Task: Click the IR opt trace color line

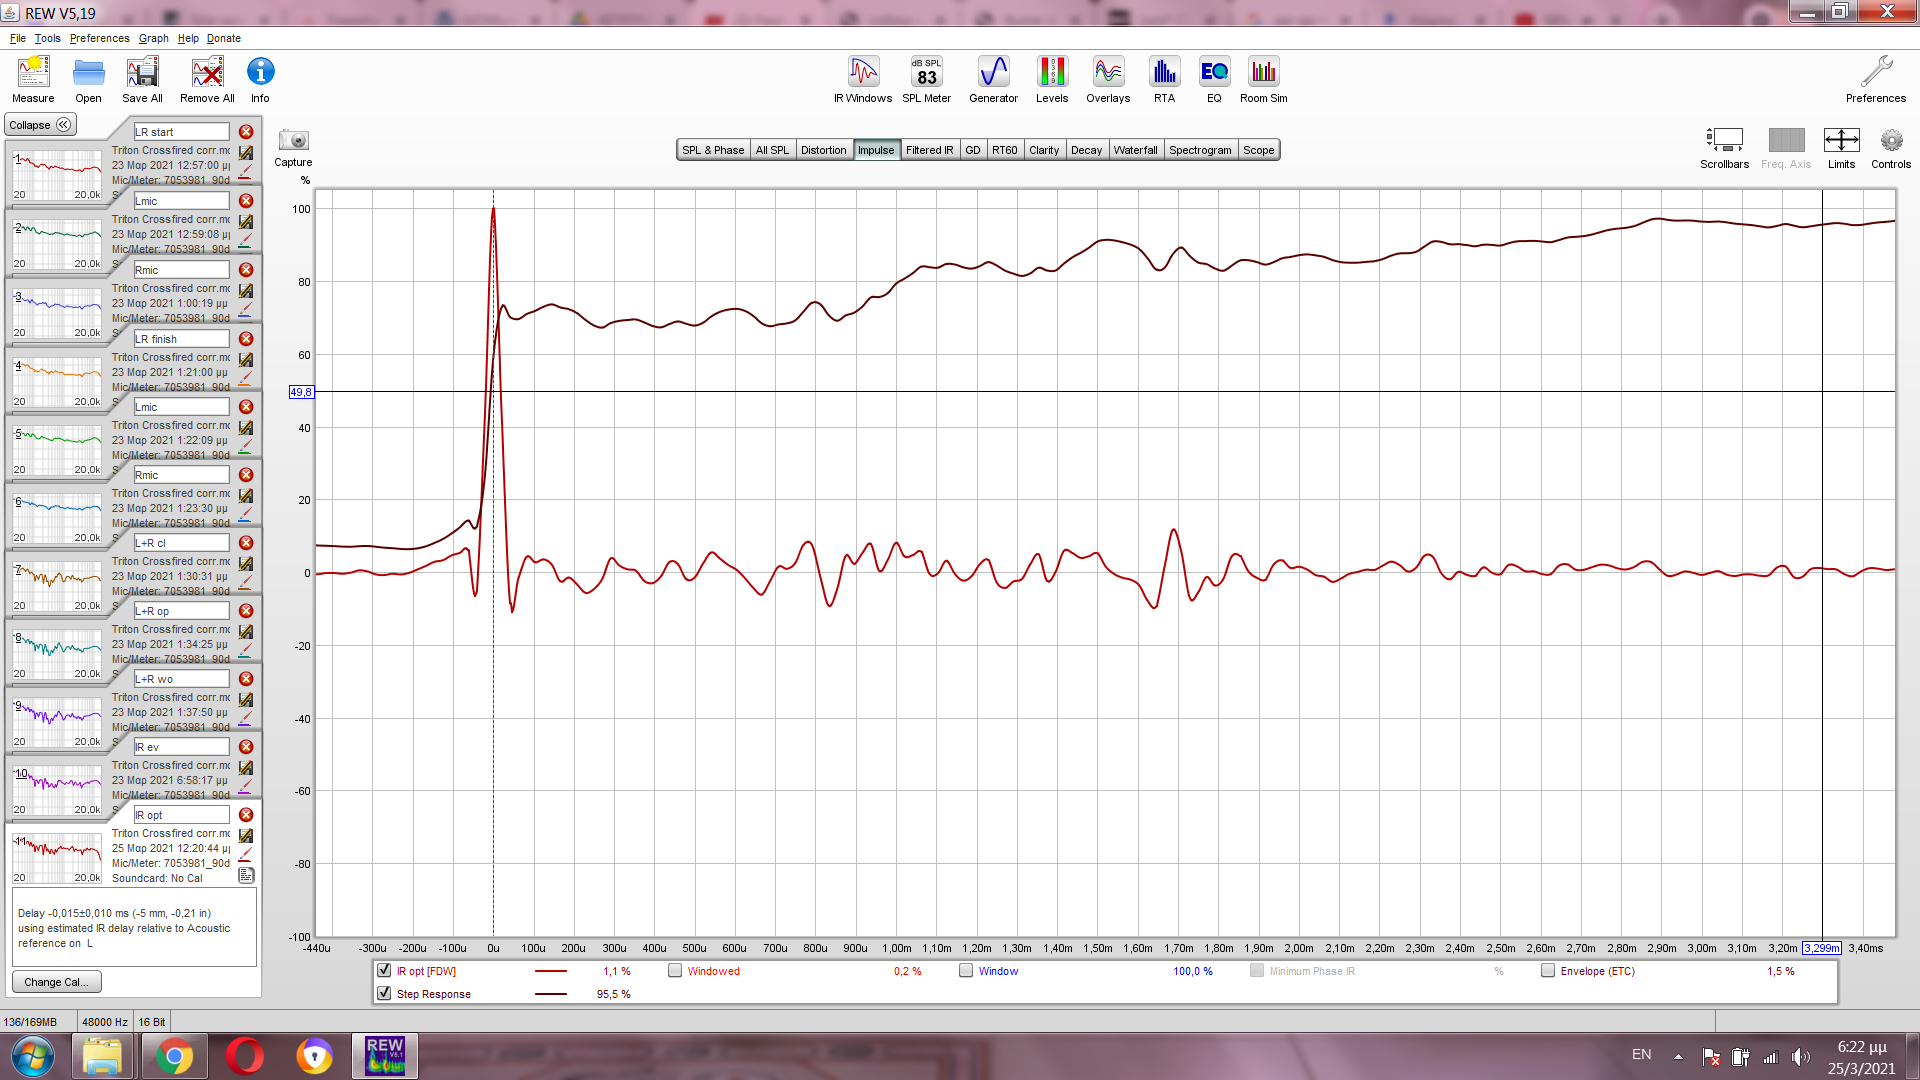Action: pos(551,971)
